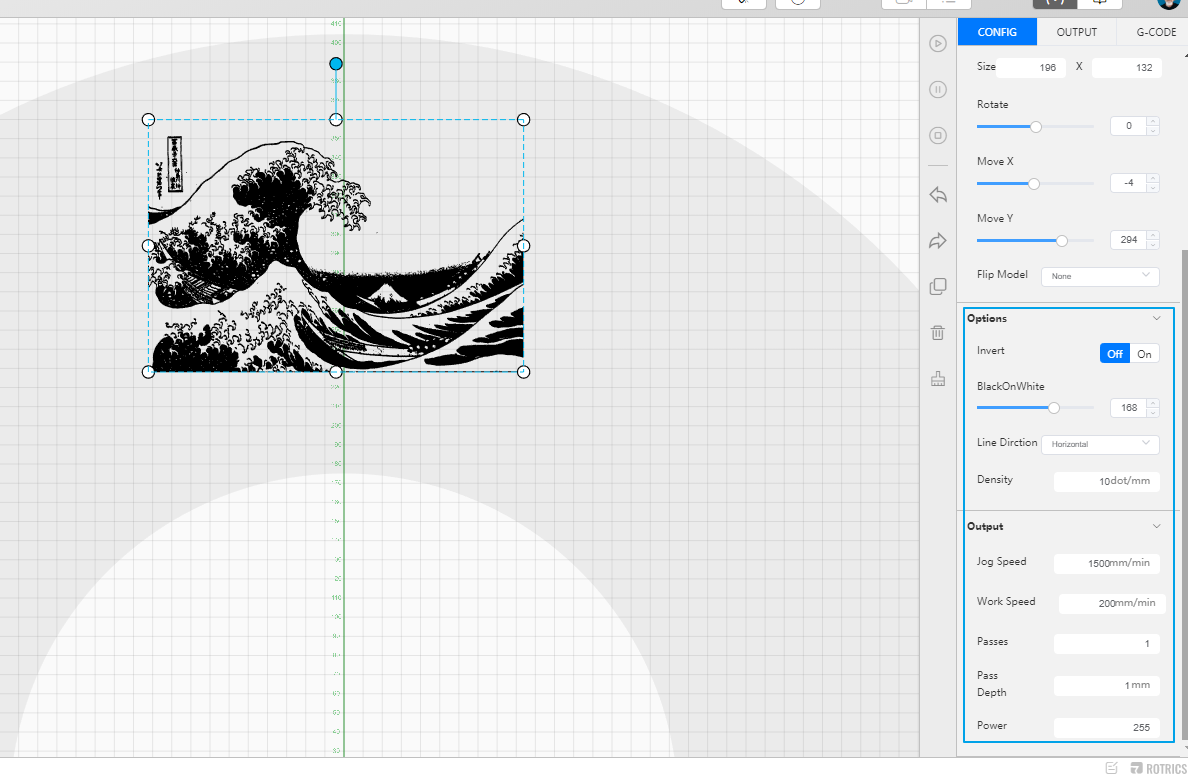Collapse the Output section with its chevron
The image size is (1188, 776).
(1156, 526)
